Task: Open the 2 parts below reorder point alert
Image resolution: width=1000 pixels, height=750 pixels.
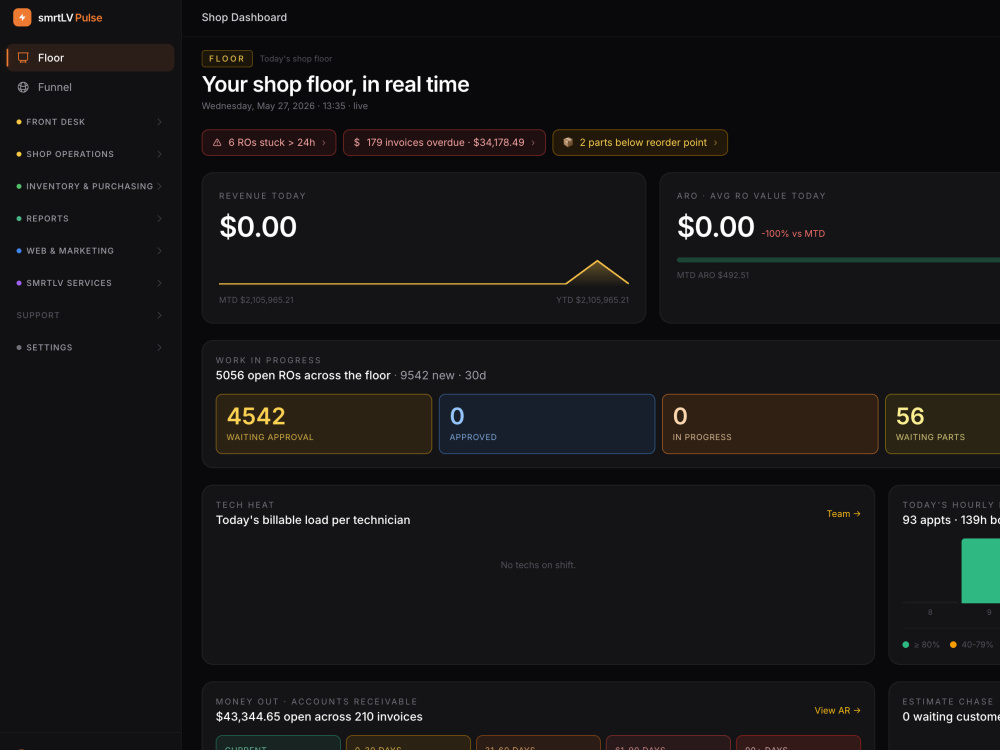Action: point(640,143)
